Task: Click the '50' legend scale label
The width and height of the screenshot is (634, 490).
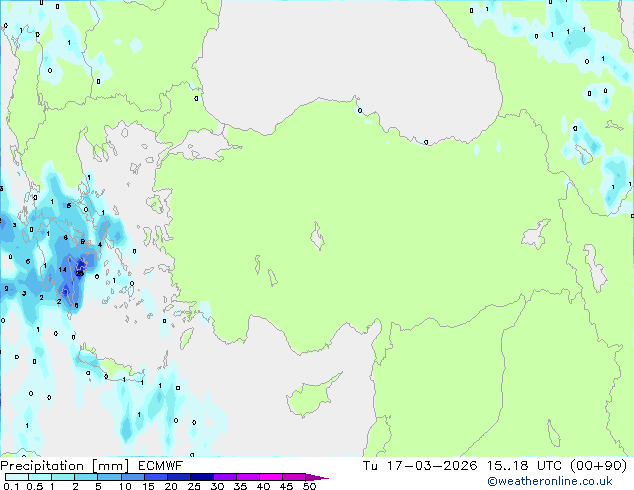Action: tap(309, 486)
